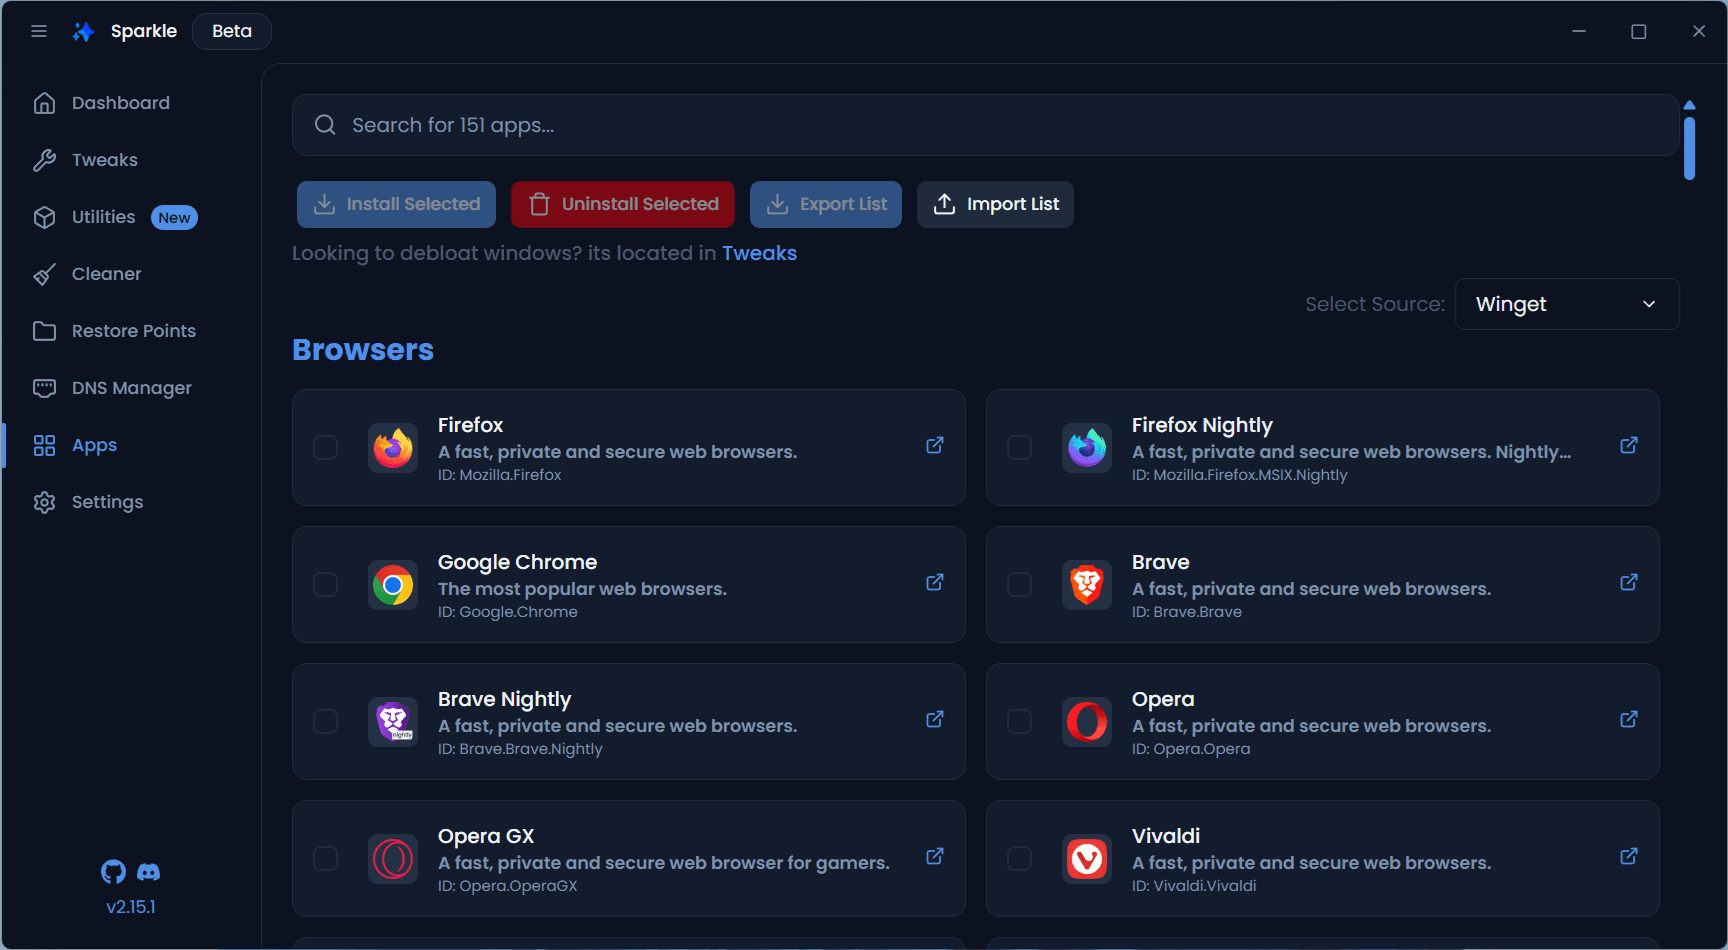This screenshot has height=950, width=1728.
Task: Check the Firefox checkbox
Action: (x=326, y=447)
